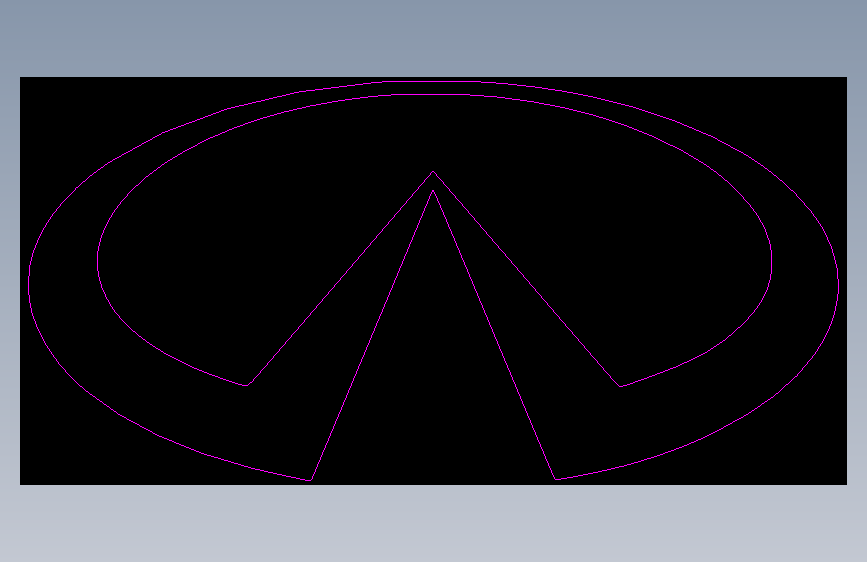Pick the right corner where the inner ellipse meets the diagonal
The height and width of the screenshot is (562, 867).
click(620, 386)
